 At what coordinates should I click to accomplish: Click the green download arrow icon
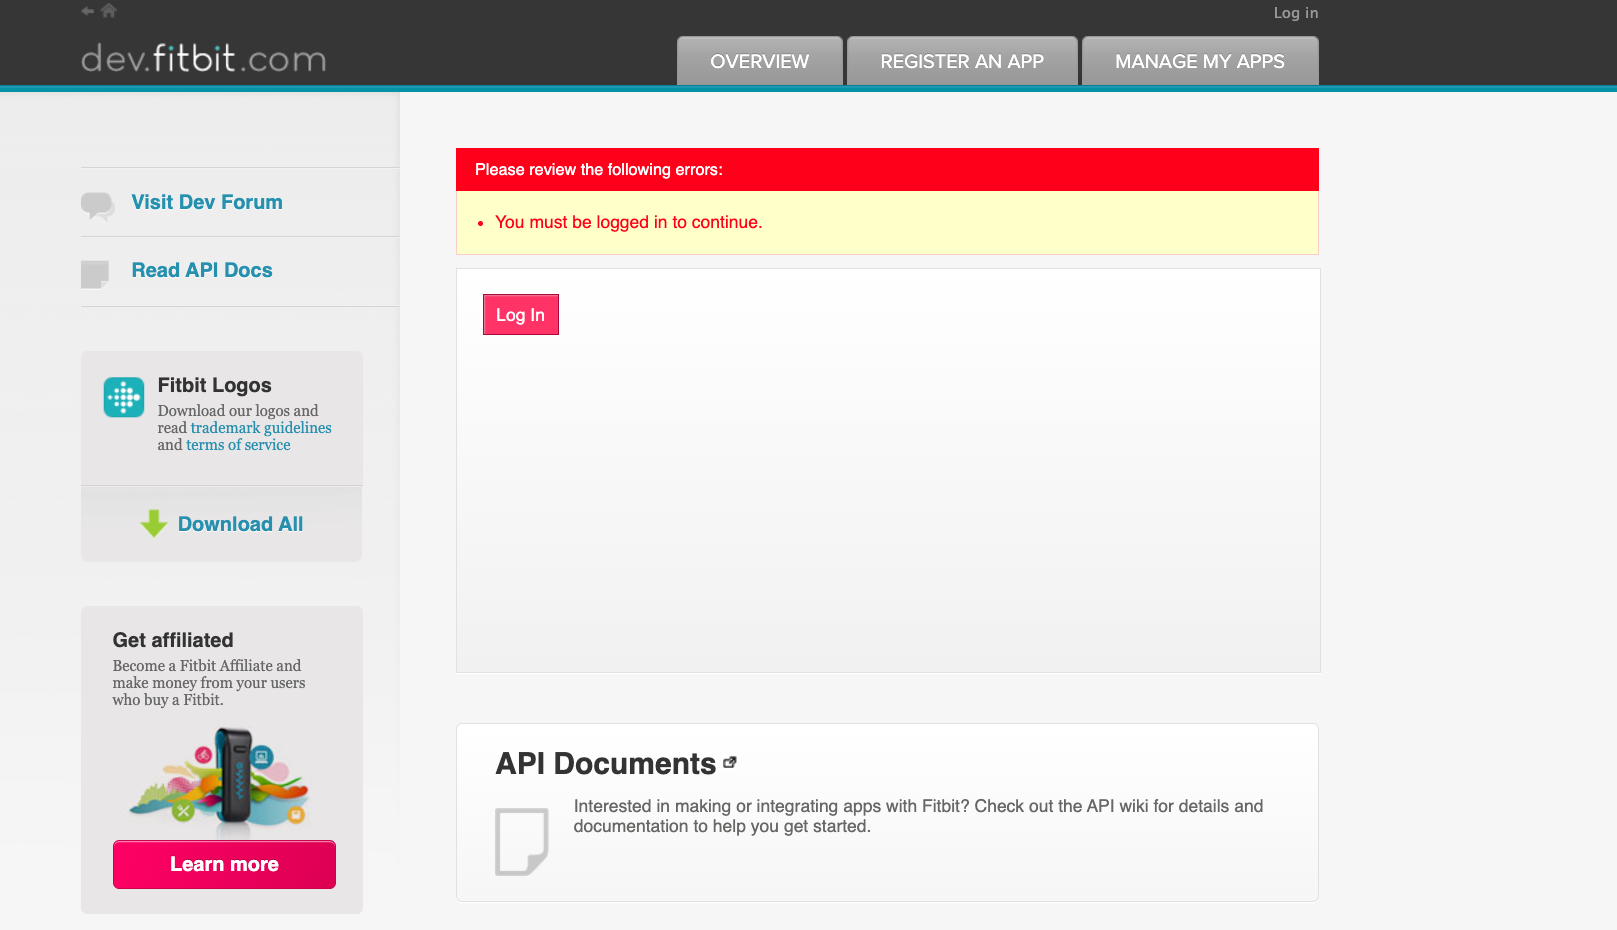154,523
